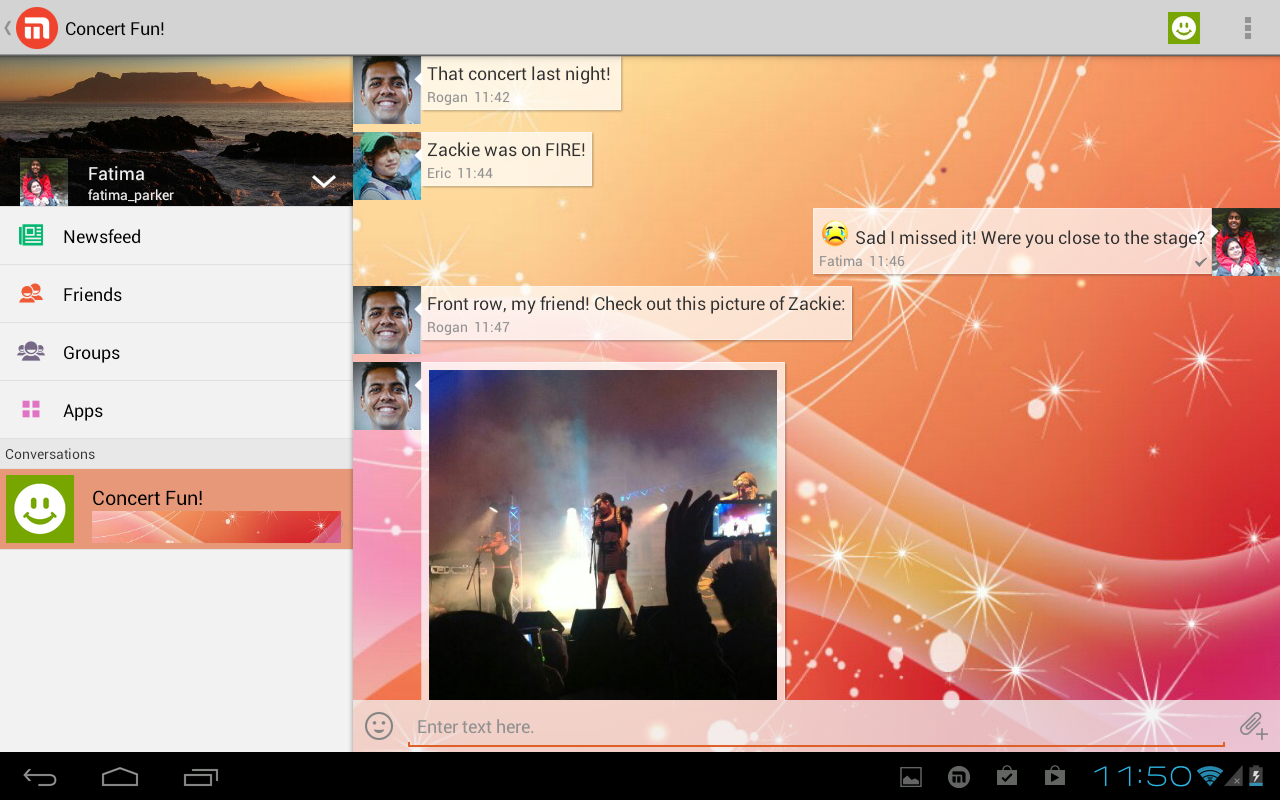This screenshot has height=800, width=1280.
Task: Click the 'Conversations' section header
Action: [176, 454]
